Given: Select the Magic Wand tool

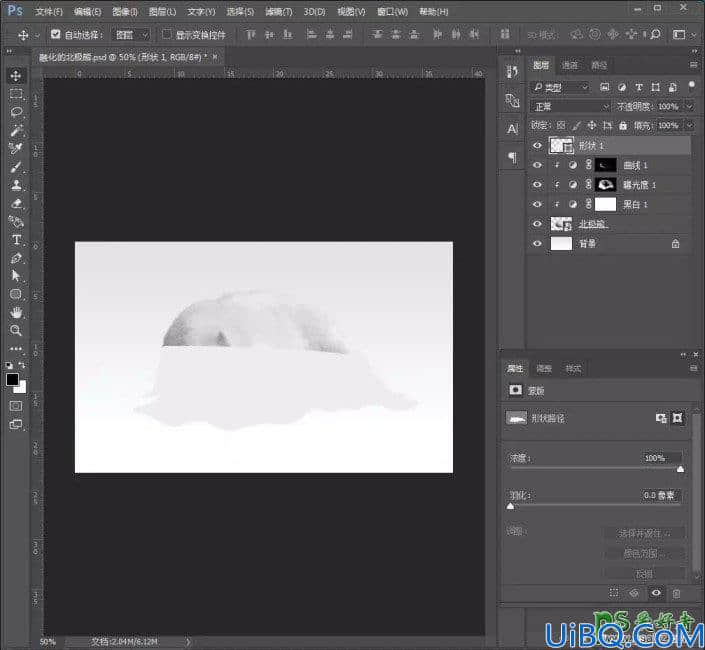Looking at the screenshot, I should click(16, 130).
